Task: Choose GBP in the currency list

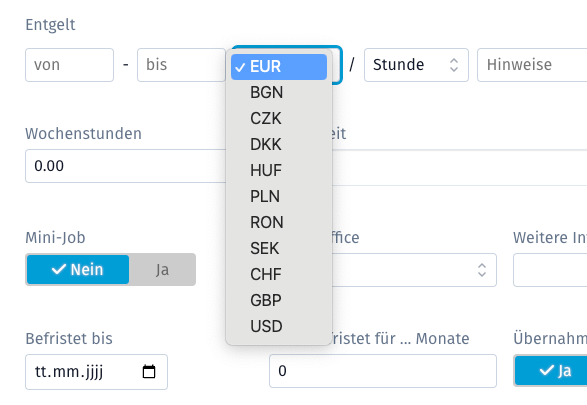Action: pyautogui.click(x=279, y=300)
